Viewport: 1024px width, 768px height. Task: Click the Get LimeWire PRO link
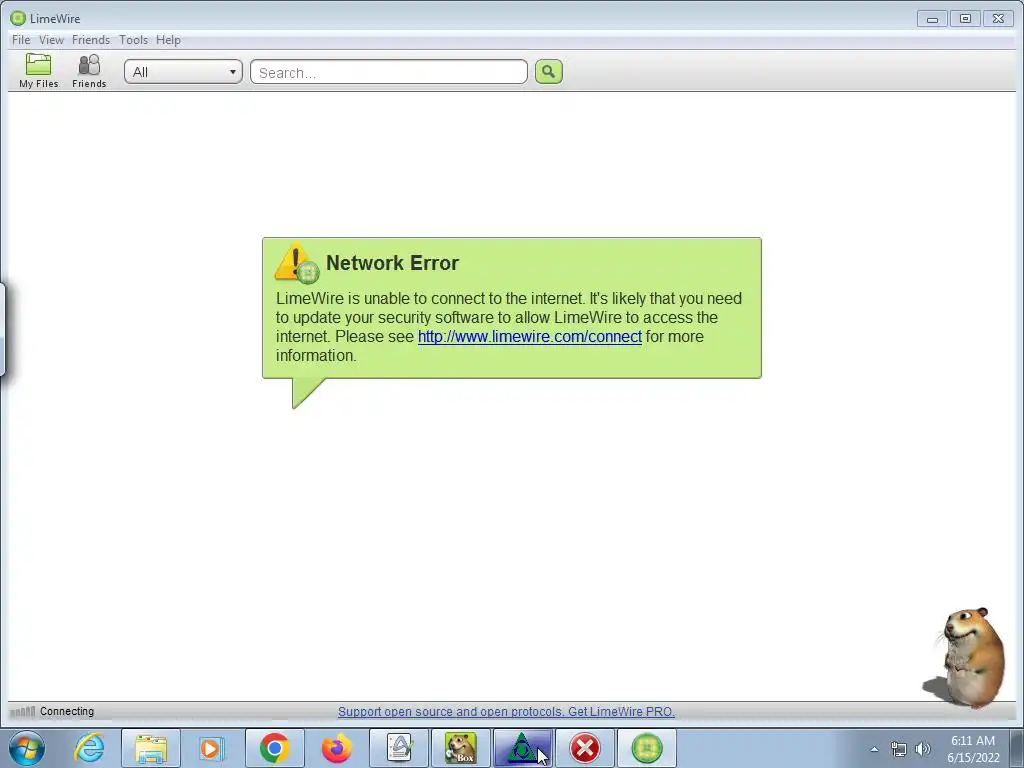coord(506,712)
